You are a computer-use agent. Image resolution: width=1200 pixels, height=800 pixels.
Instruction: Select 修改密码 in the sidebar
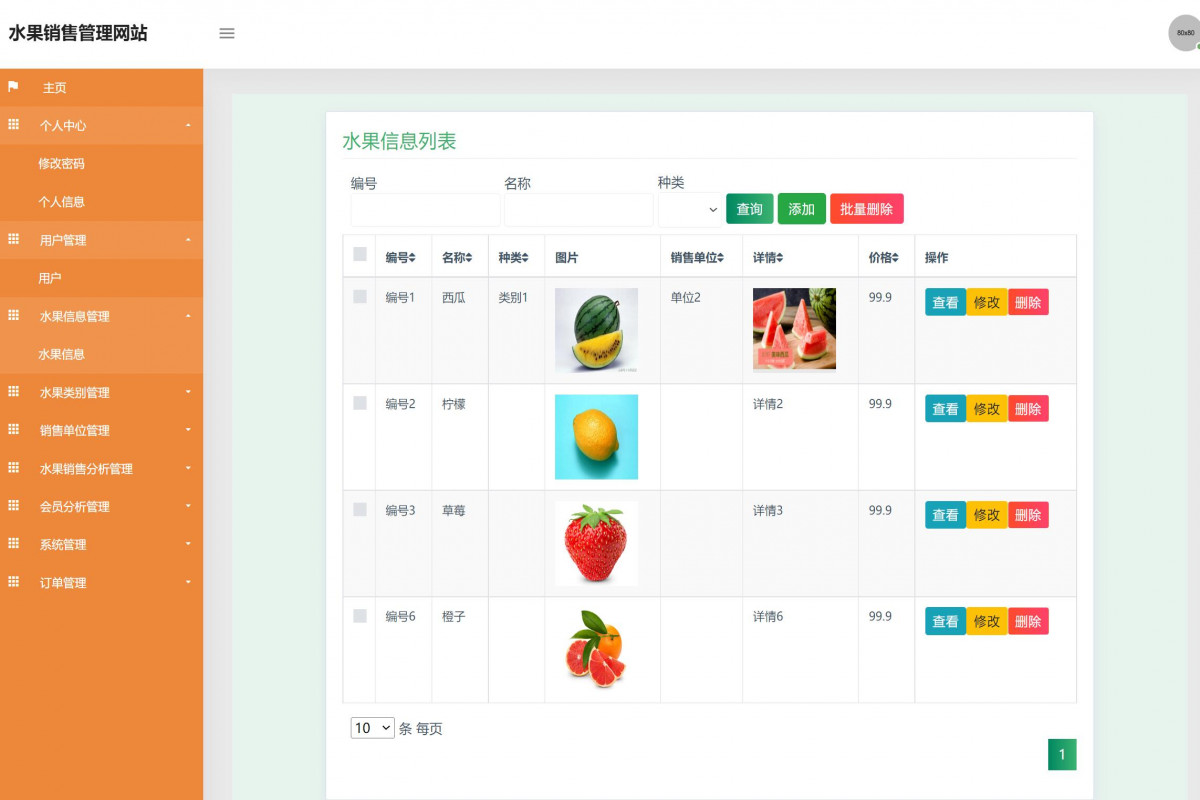tap(62, 163)
